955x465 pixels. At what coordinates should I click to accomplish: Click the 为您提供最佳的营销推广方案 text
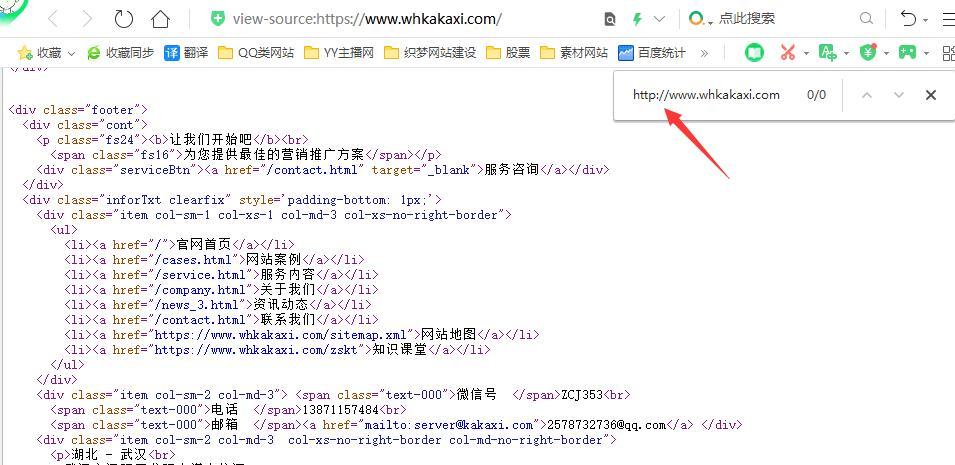(x=273, y=155)
